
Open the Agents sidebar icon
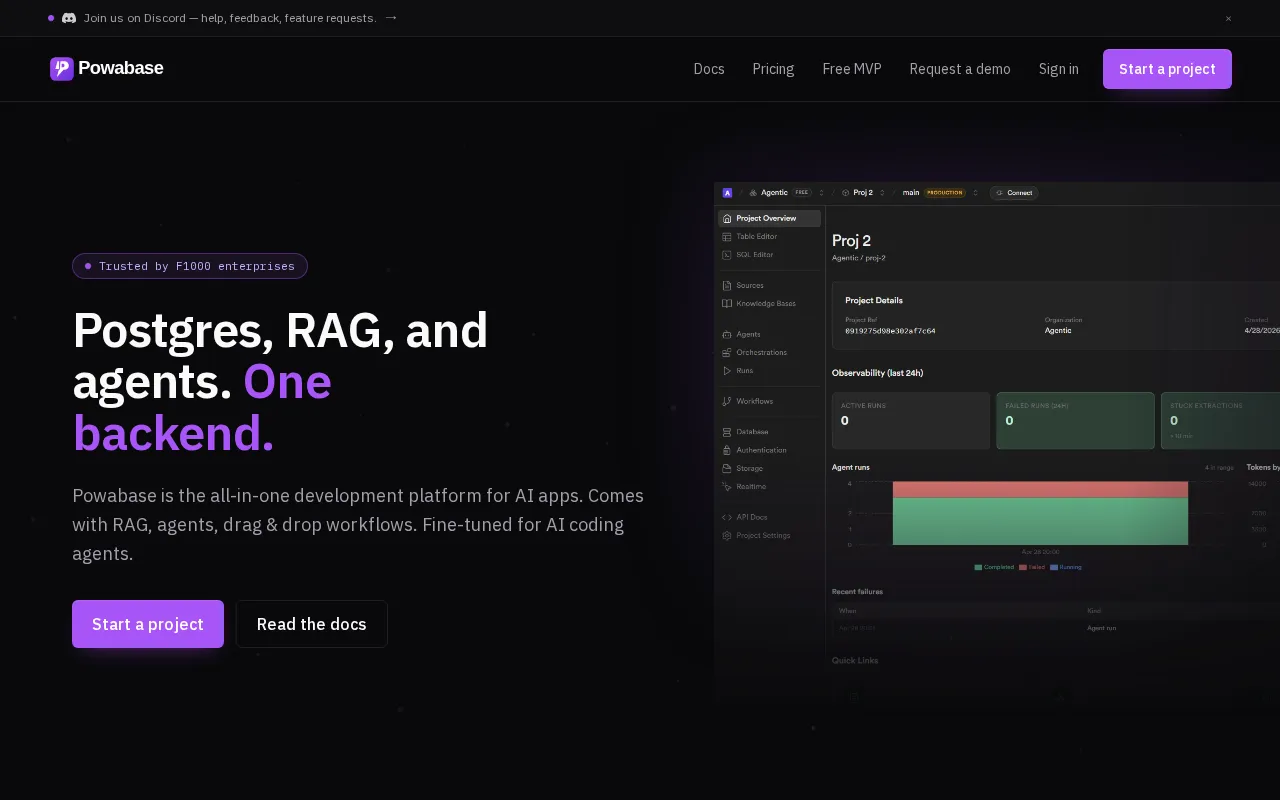point(727,334)
